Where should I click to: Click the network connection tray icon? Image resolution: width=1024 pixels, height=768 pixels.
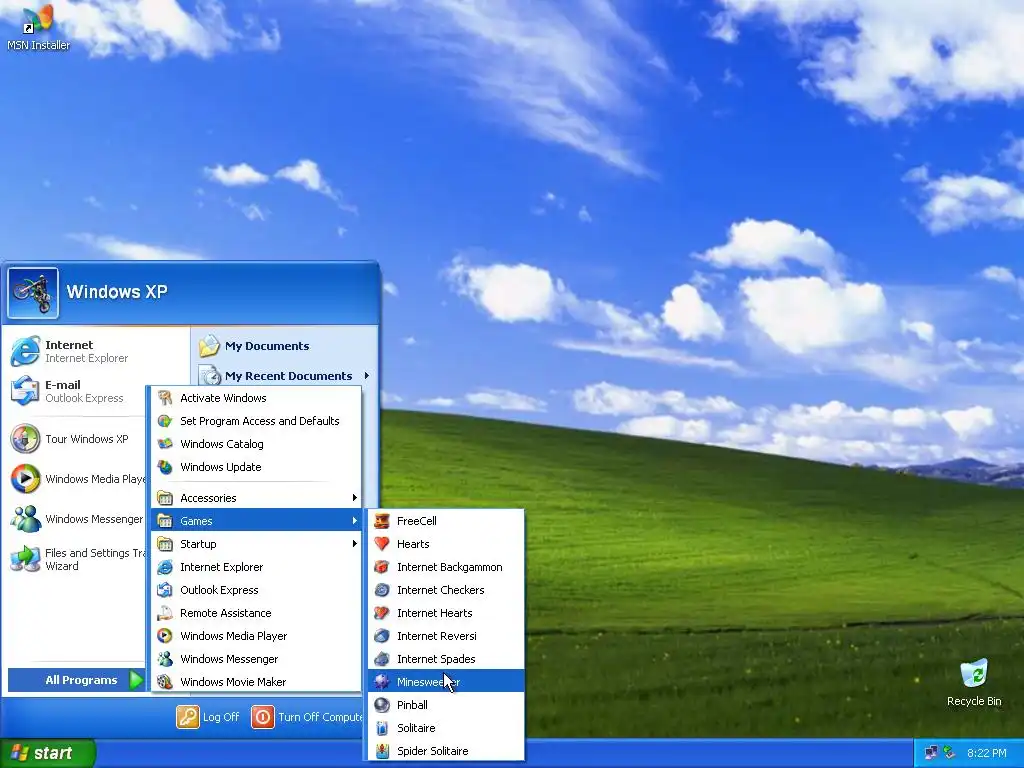coord(931,753)
